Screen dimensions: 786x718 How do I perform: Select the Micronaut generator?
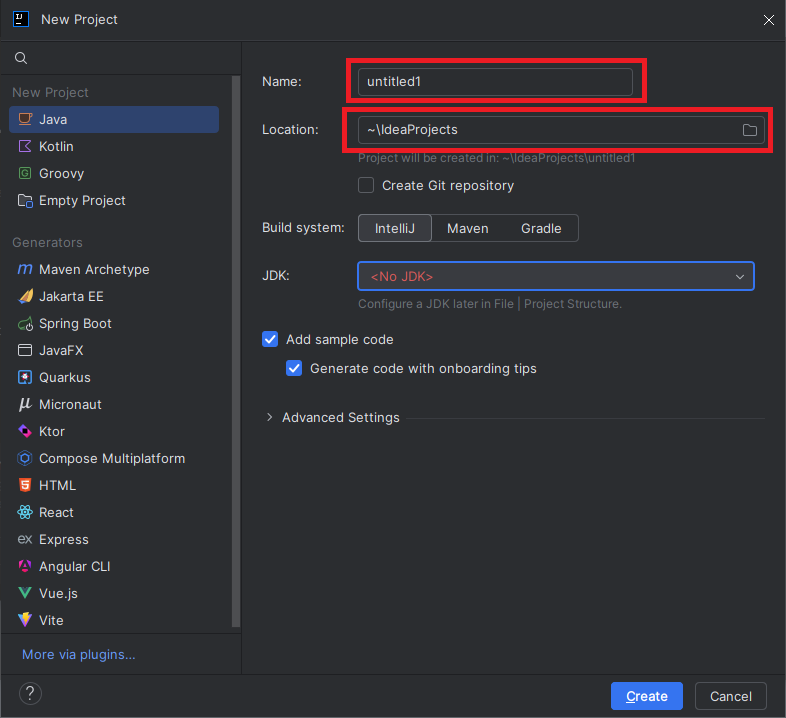[114, 405]
